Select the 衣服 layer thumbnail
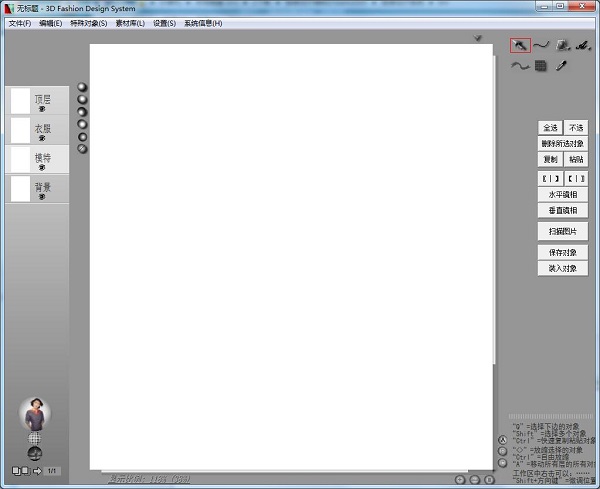This screenshot has width=600, height=489. click(20, 130)
